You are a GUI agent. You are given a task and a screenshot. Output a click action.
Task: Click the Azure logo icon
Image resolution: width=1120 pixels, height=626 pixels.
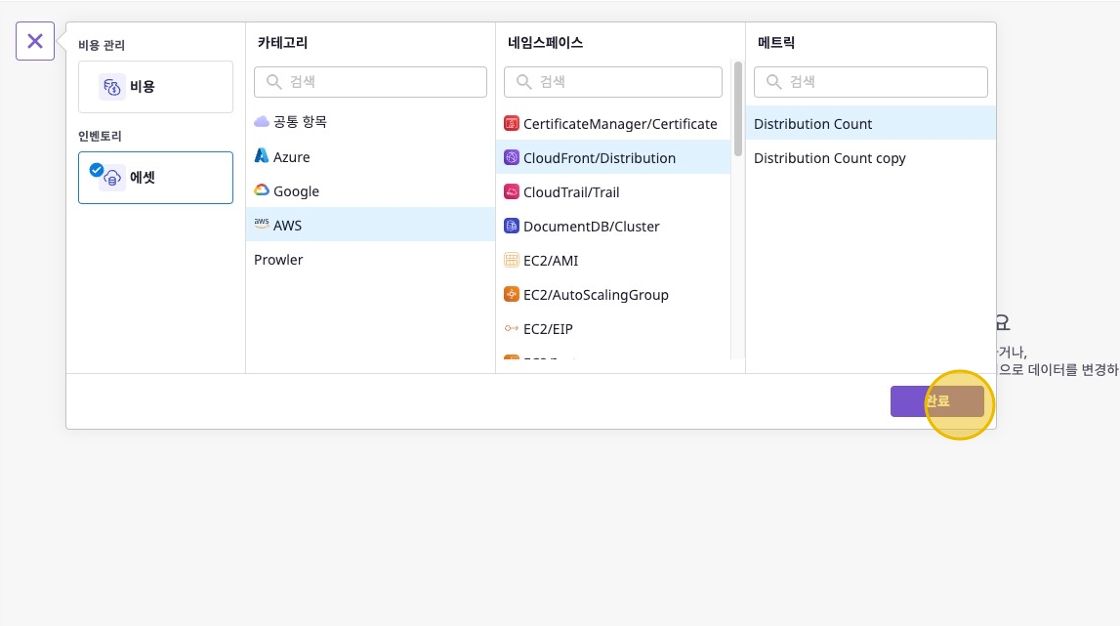coord(262,157)
